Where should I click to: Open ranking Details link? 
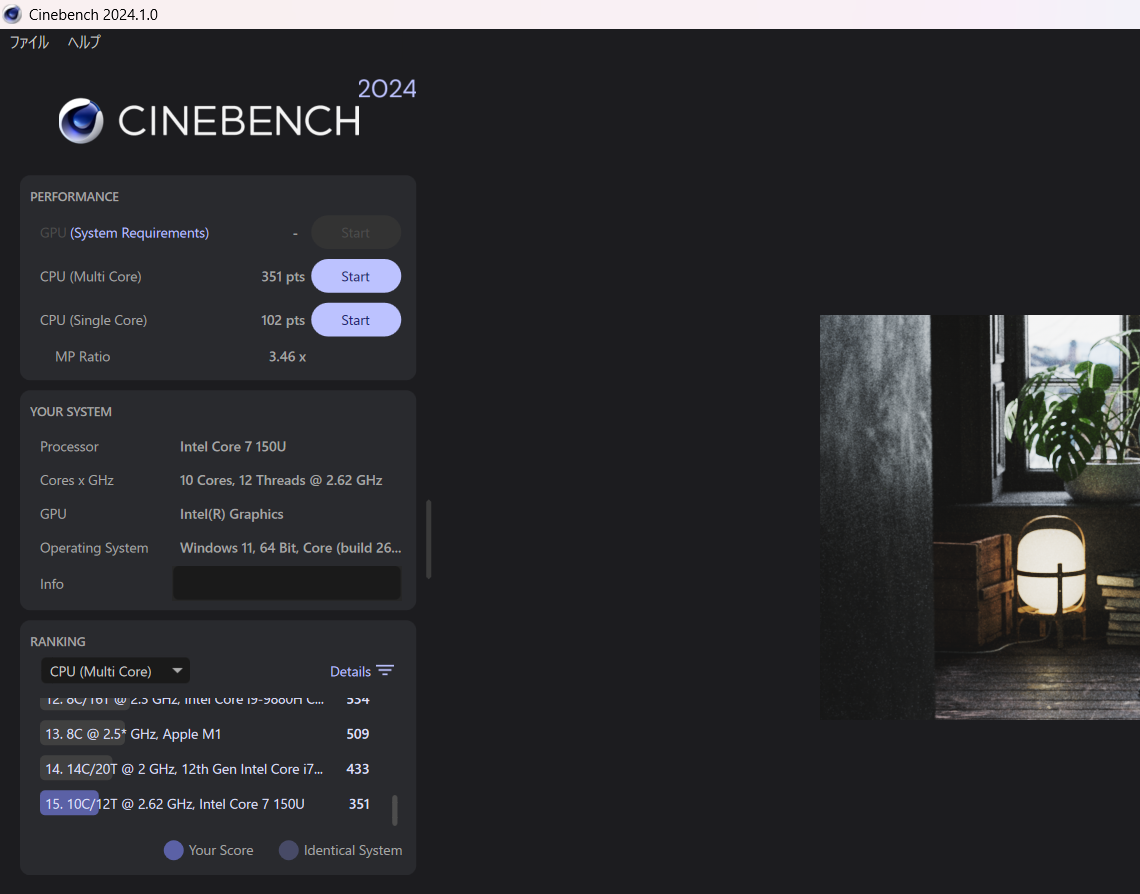[x=350, y=672]
